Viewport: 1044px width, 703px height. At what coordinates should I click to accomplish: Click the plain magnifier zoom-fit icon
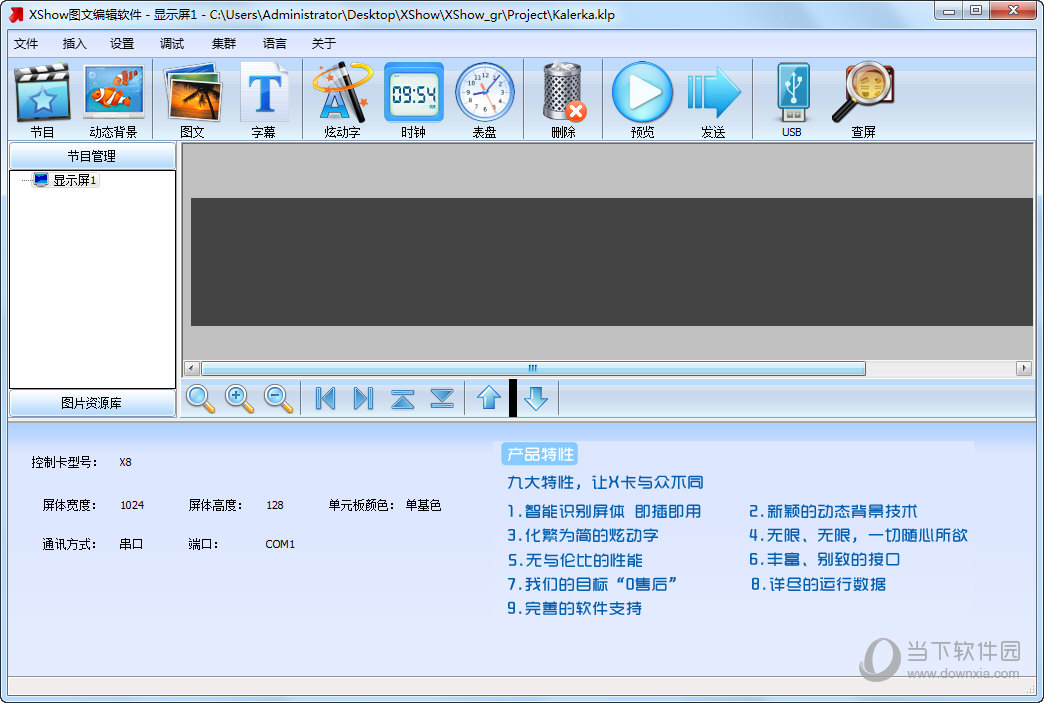[x=200, y=398]
